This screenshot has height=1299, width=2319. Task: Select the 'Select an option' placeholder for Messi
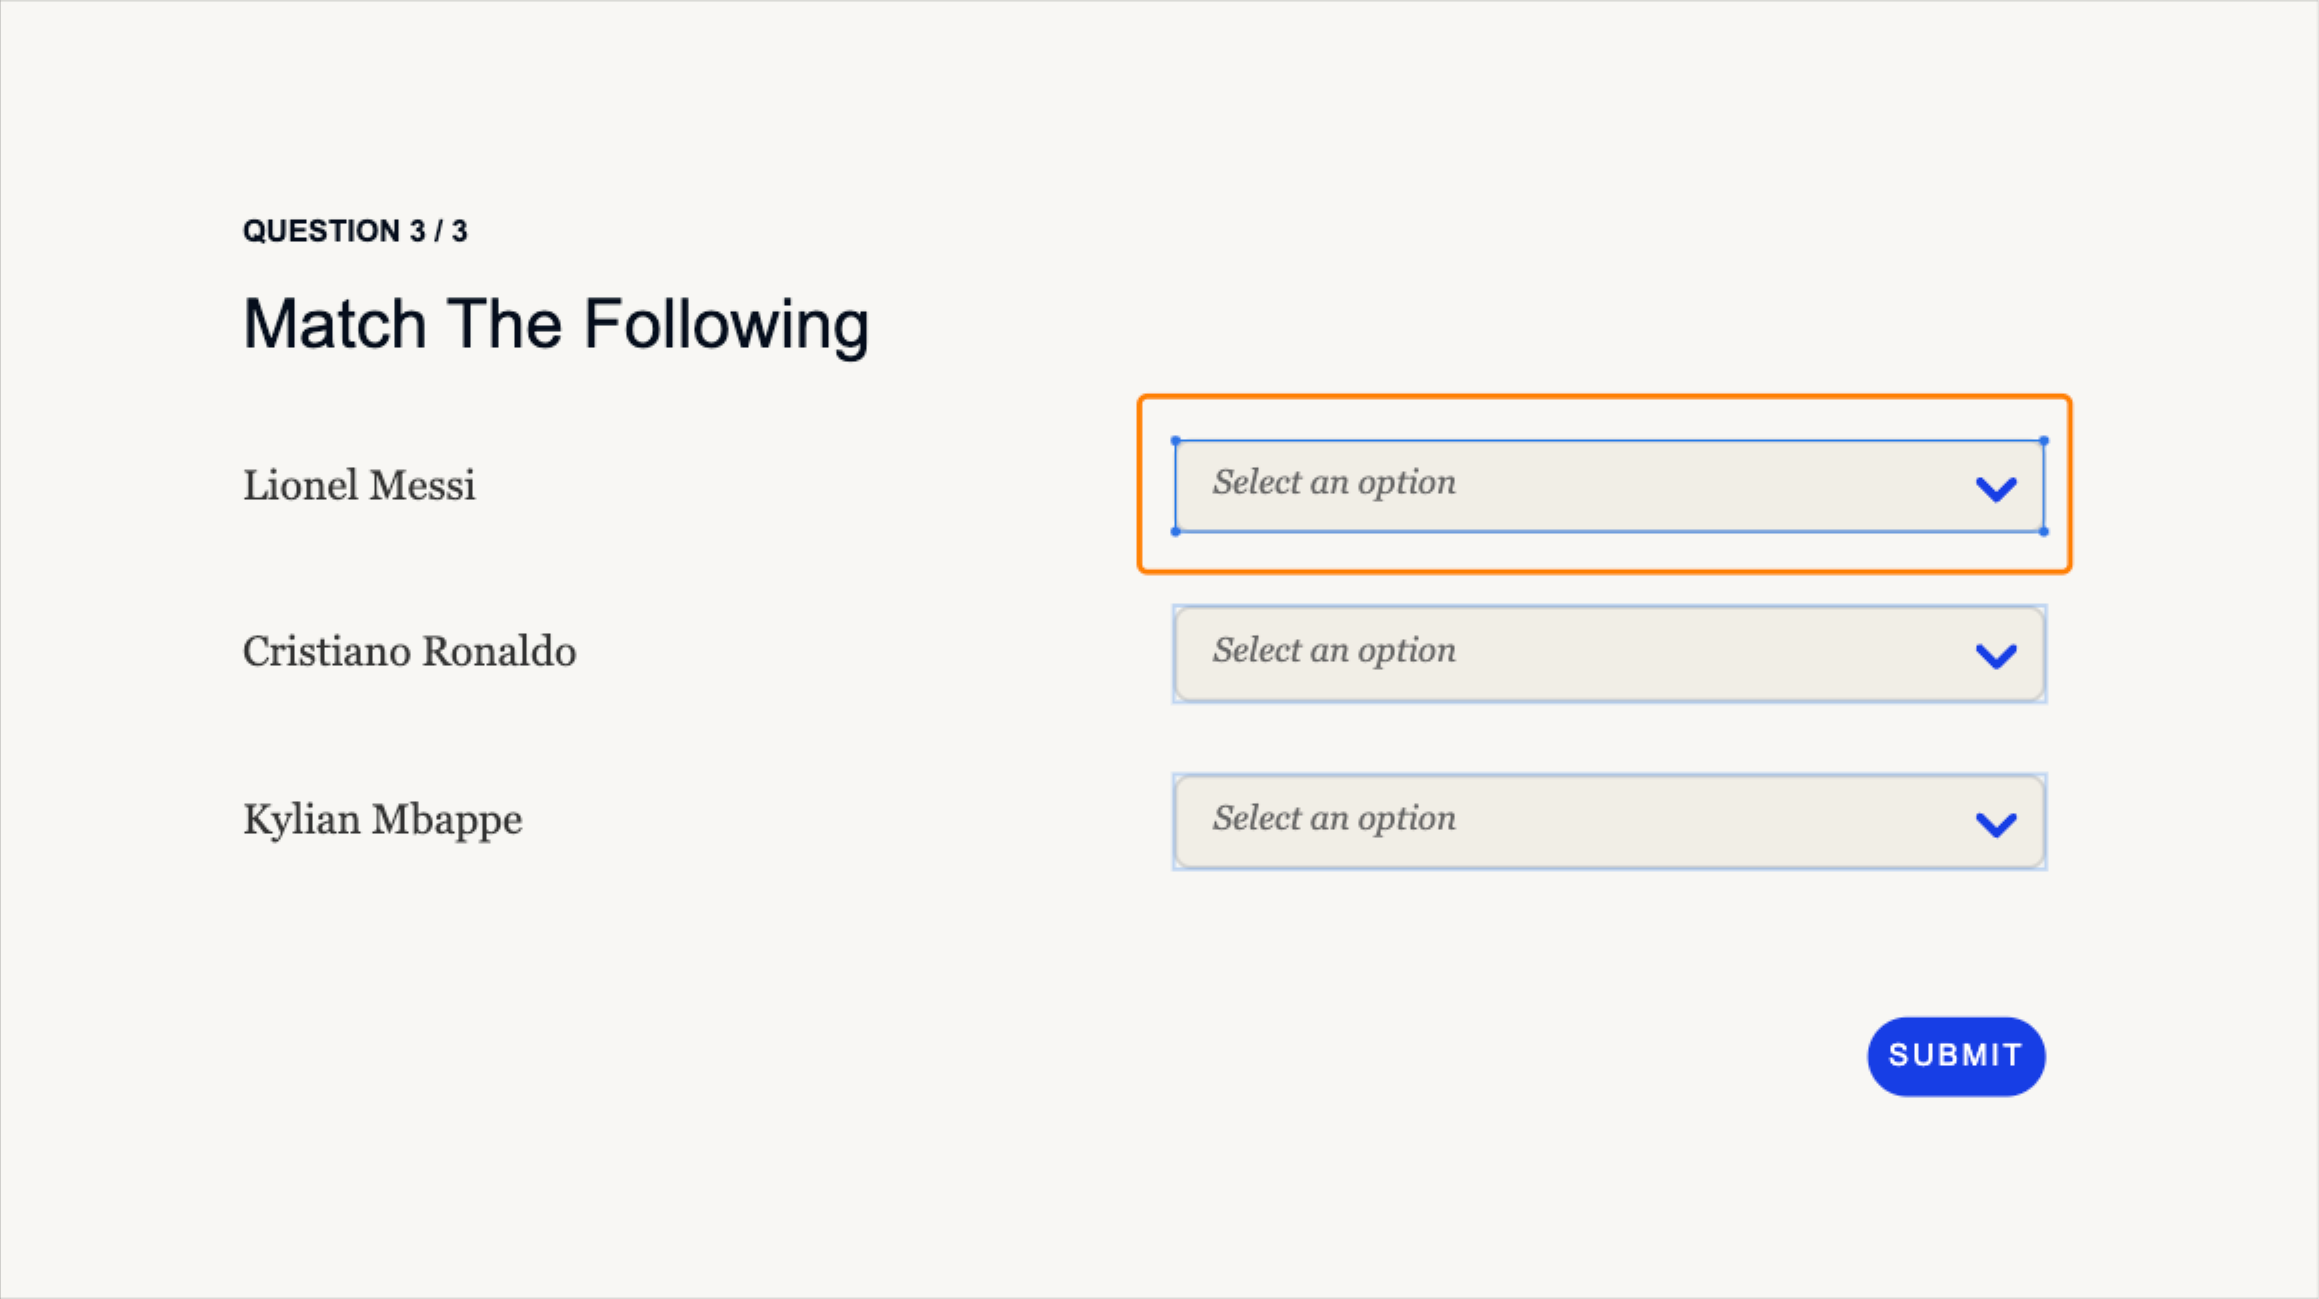pos(1334,483)
